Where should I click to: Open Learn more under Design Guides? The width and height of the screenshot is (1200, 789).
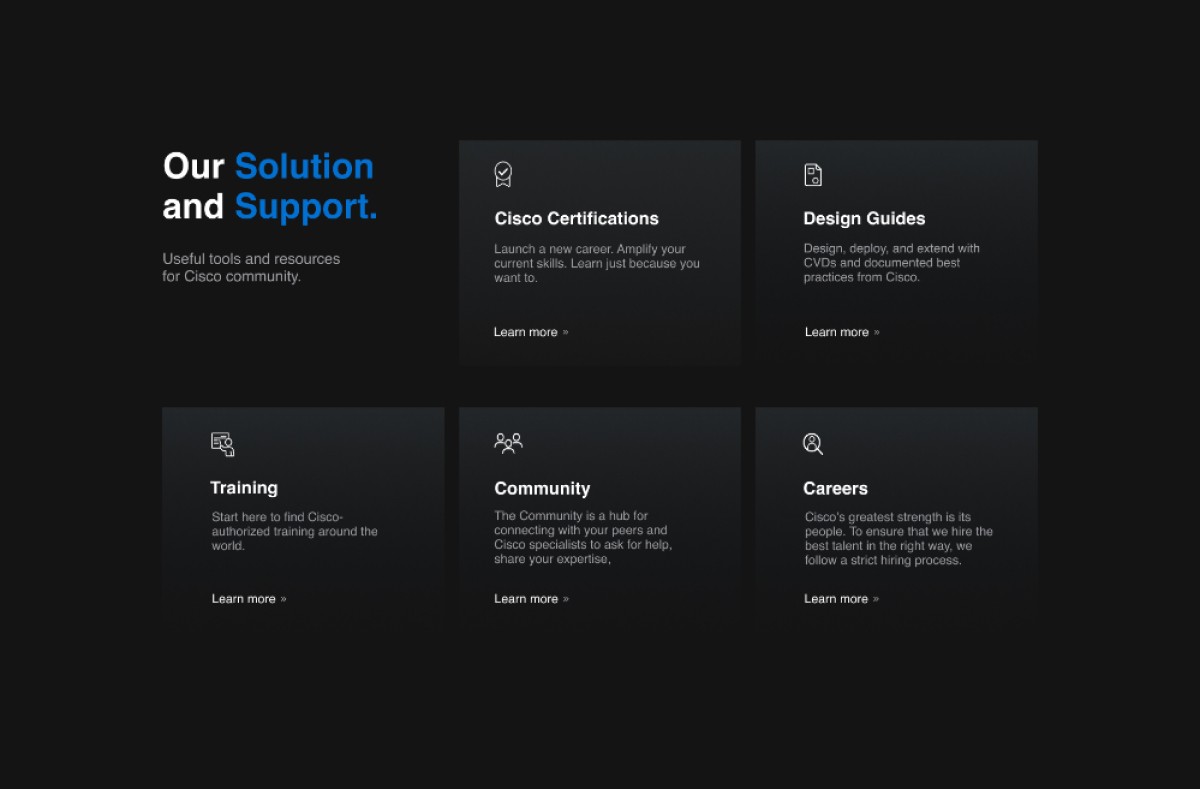842,332
